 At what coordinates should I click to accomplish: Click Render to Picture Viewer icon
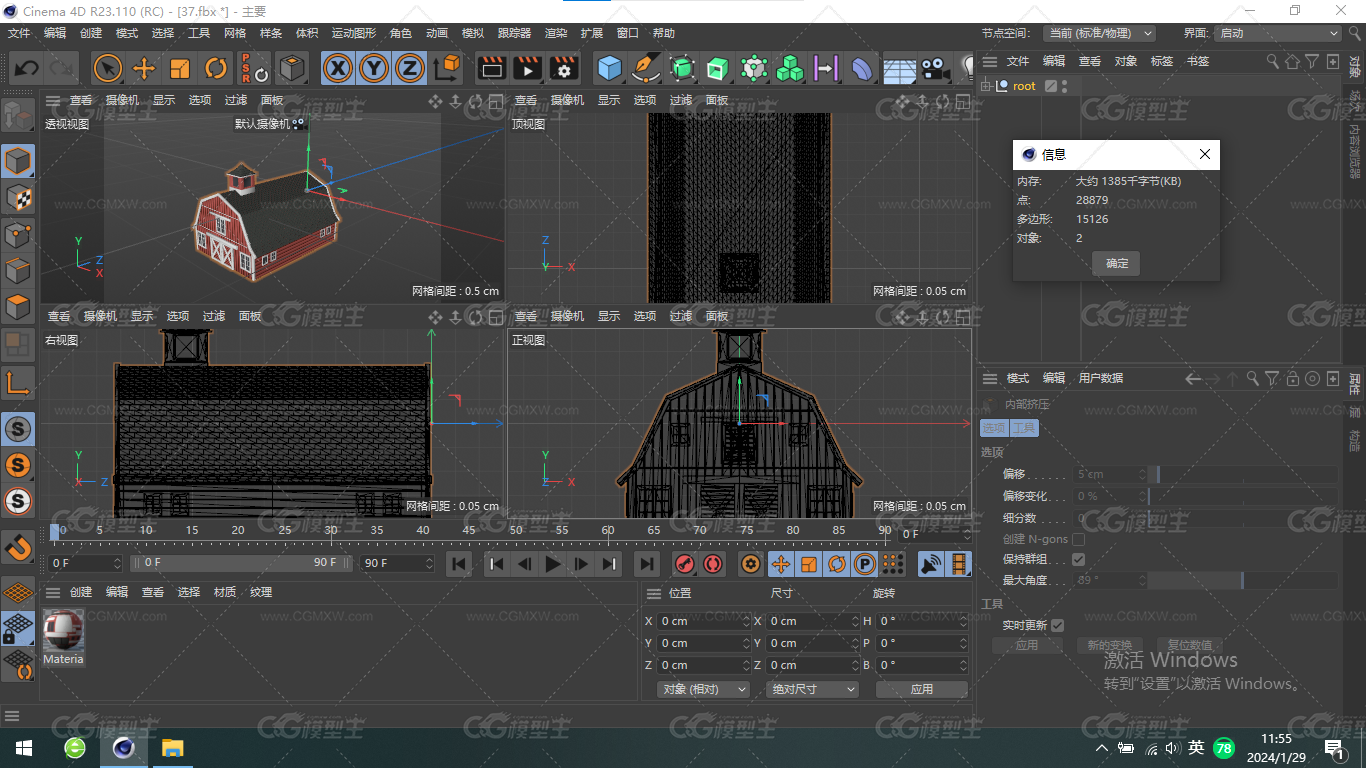(527, 68)
